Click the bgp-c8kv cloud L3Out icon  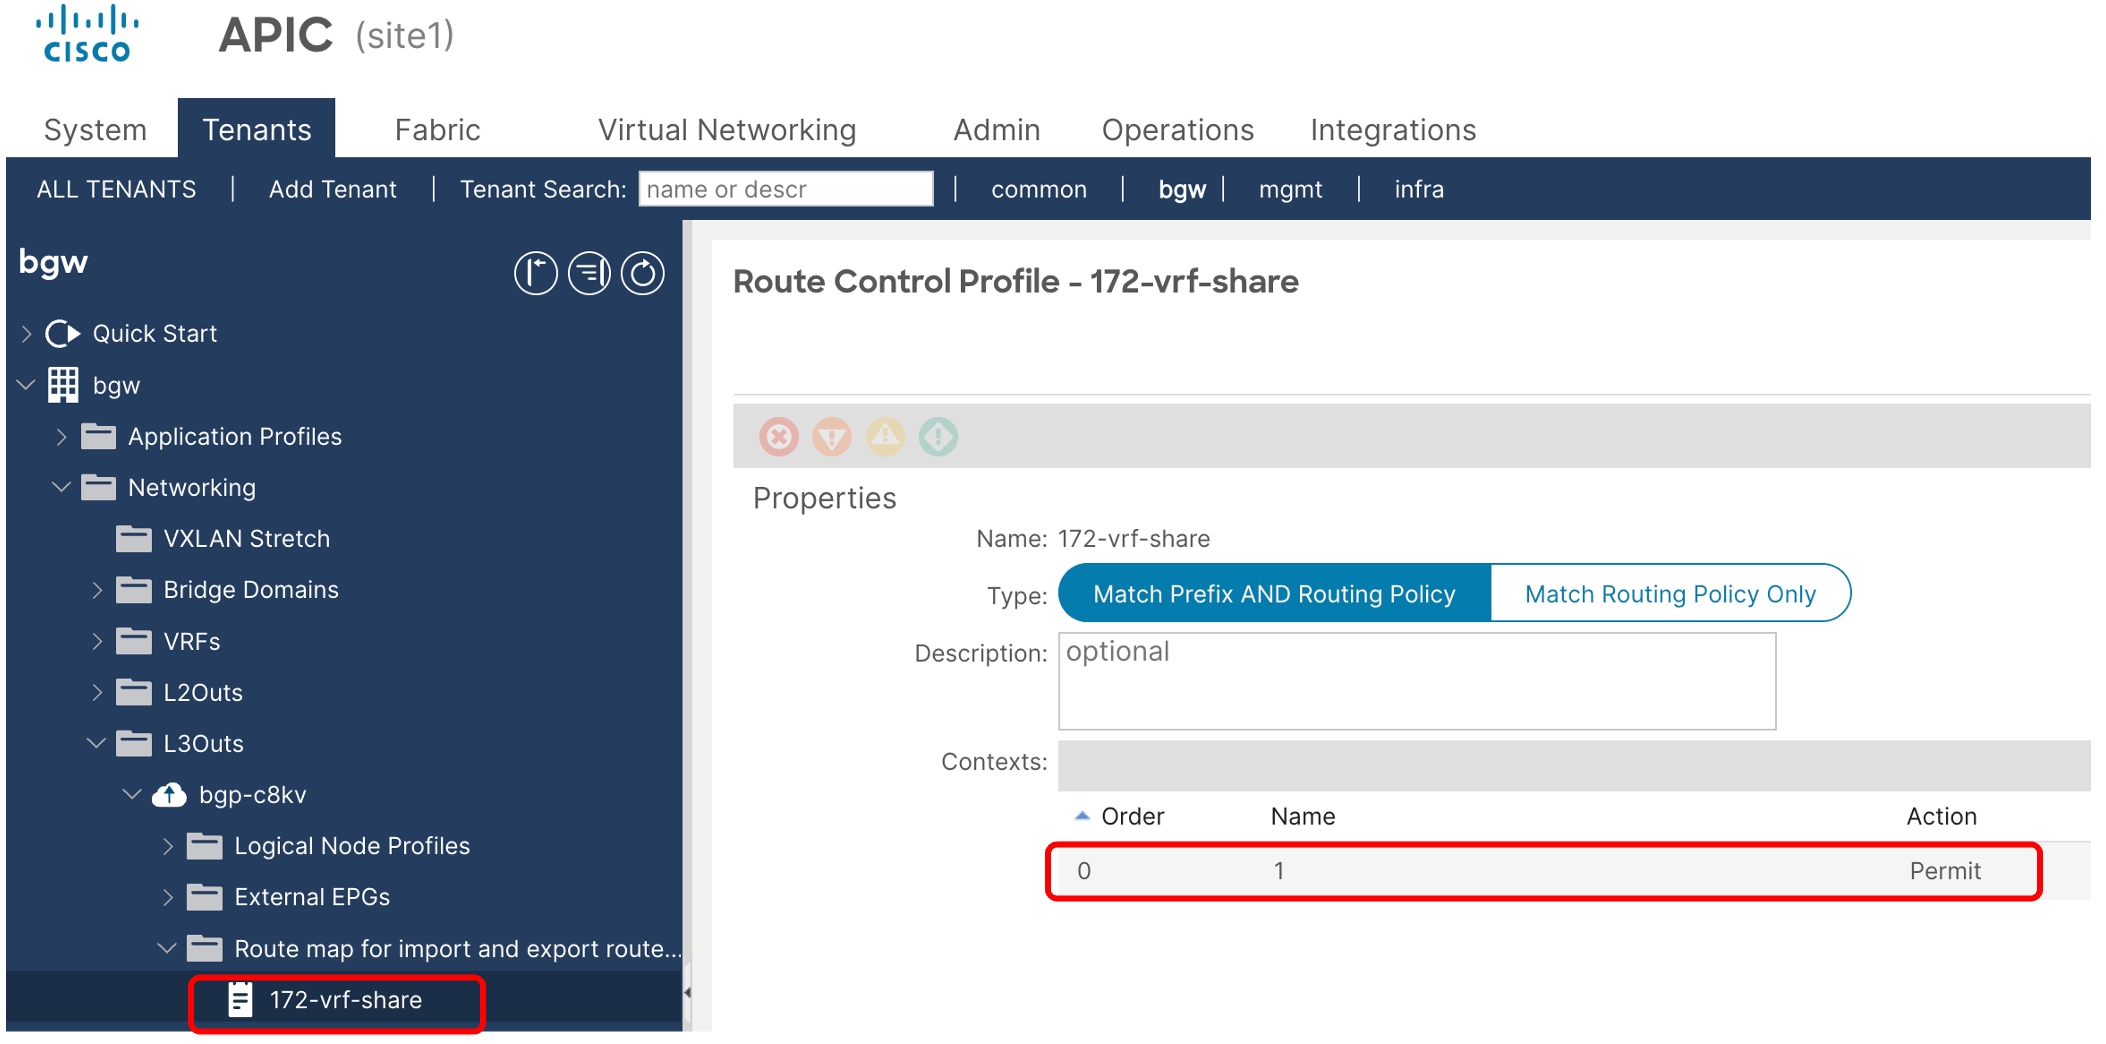coord(169,795)
